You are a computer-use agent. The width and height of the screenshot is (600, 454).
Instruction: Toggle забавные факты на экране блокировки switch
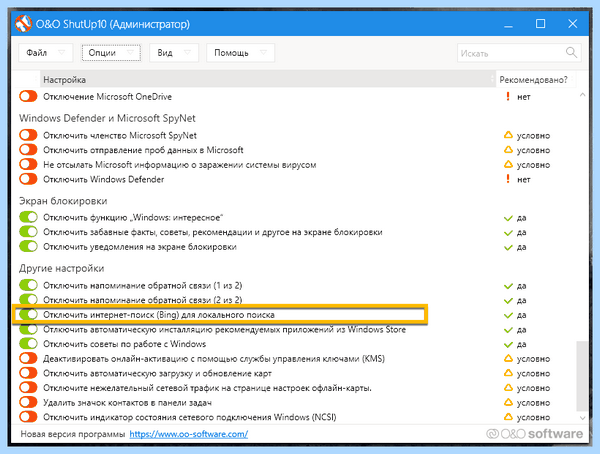(28, 232)
